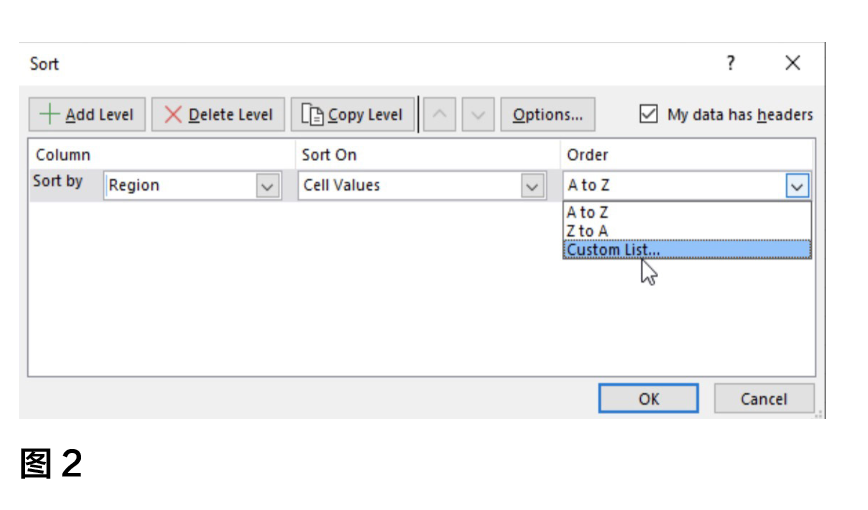Cancel the Sort dialog
Viewport: 868px width, 510px height.
click(x=764, y=399)
